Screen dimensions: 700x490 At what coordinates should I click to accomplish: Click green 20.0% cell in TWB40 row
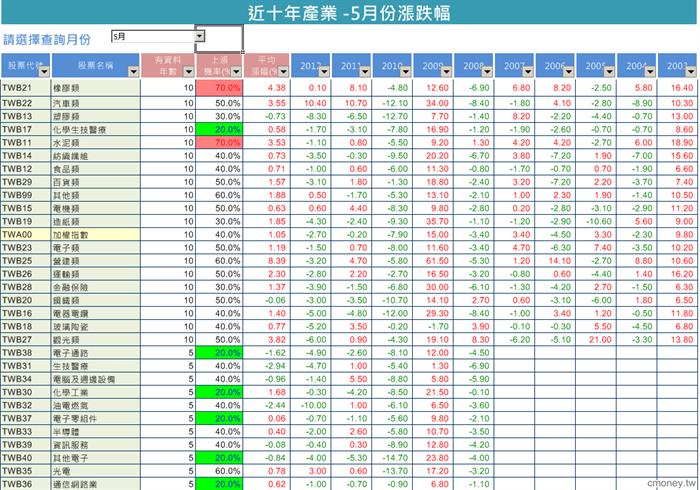[219, 457]
